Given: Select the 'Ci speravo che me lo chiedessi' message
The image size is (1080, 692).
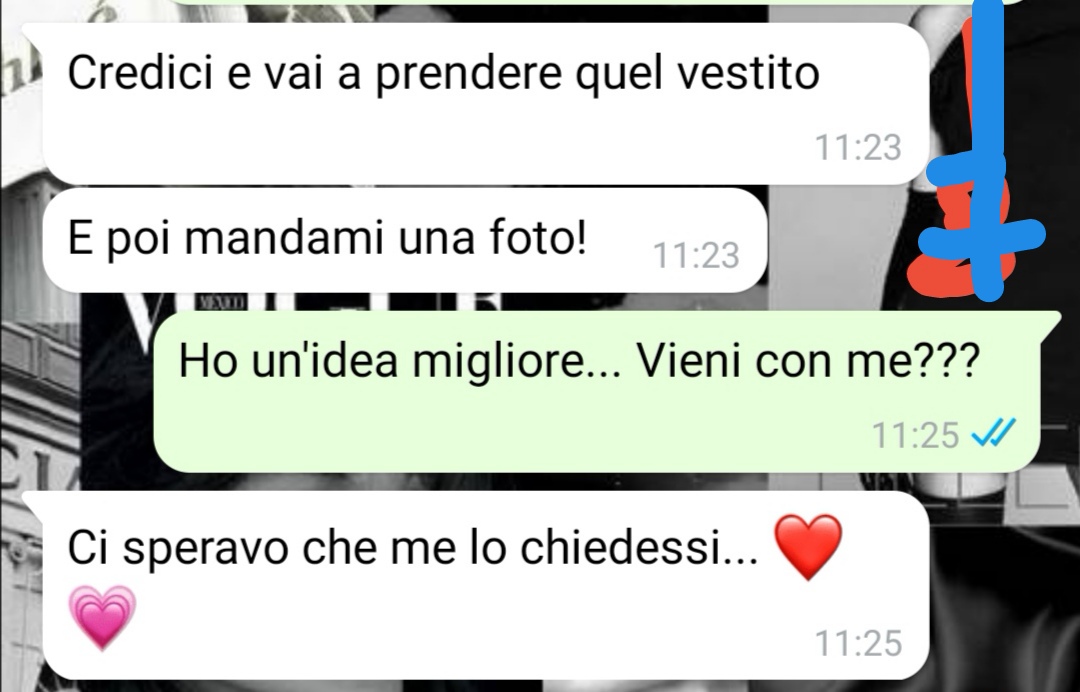Looking at the screenshot, I should tap(486, 585).
